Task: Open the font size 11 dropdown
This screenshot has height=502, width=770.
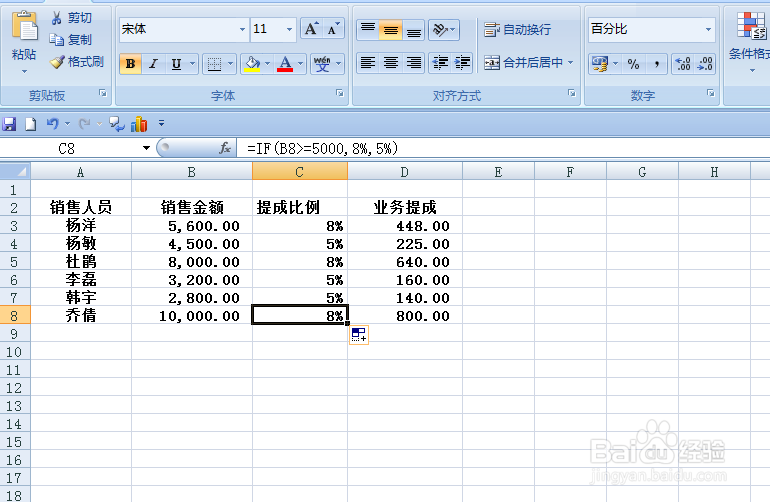Action: coord(289,29)
